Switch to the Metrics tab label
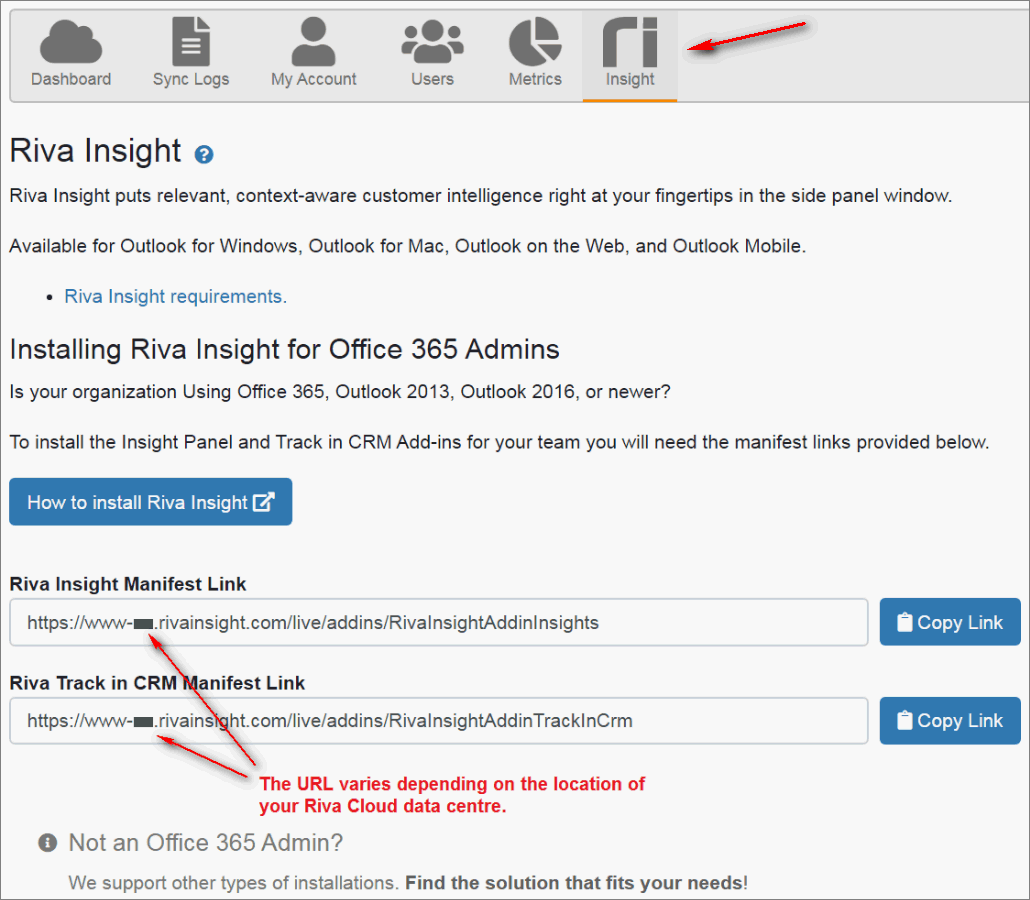1030x900 pixels. (x=535, y=79)
